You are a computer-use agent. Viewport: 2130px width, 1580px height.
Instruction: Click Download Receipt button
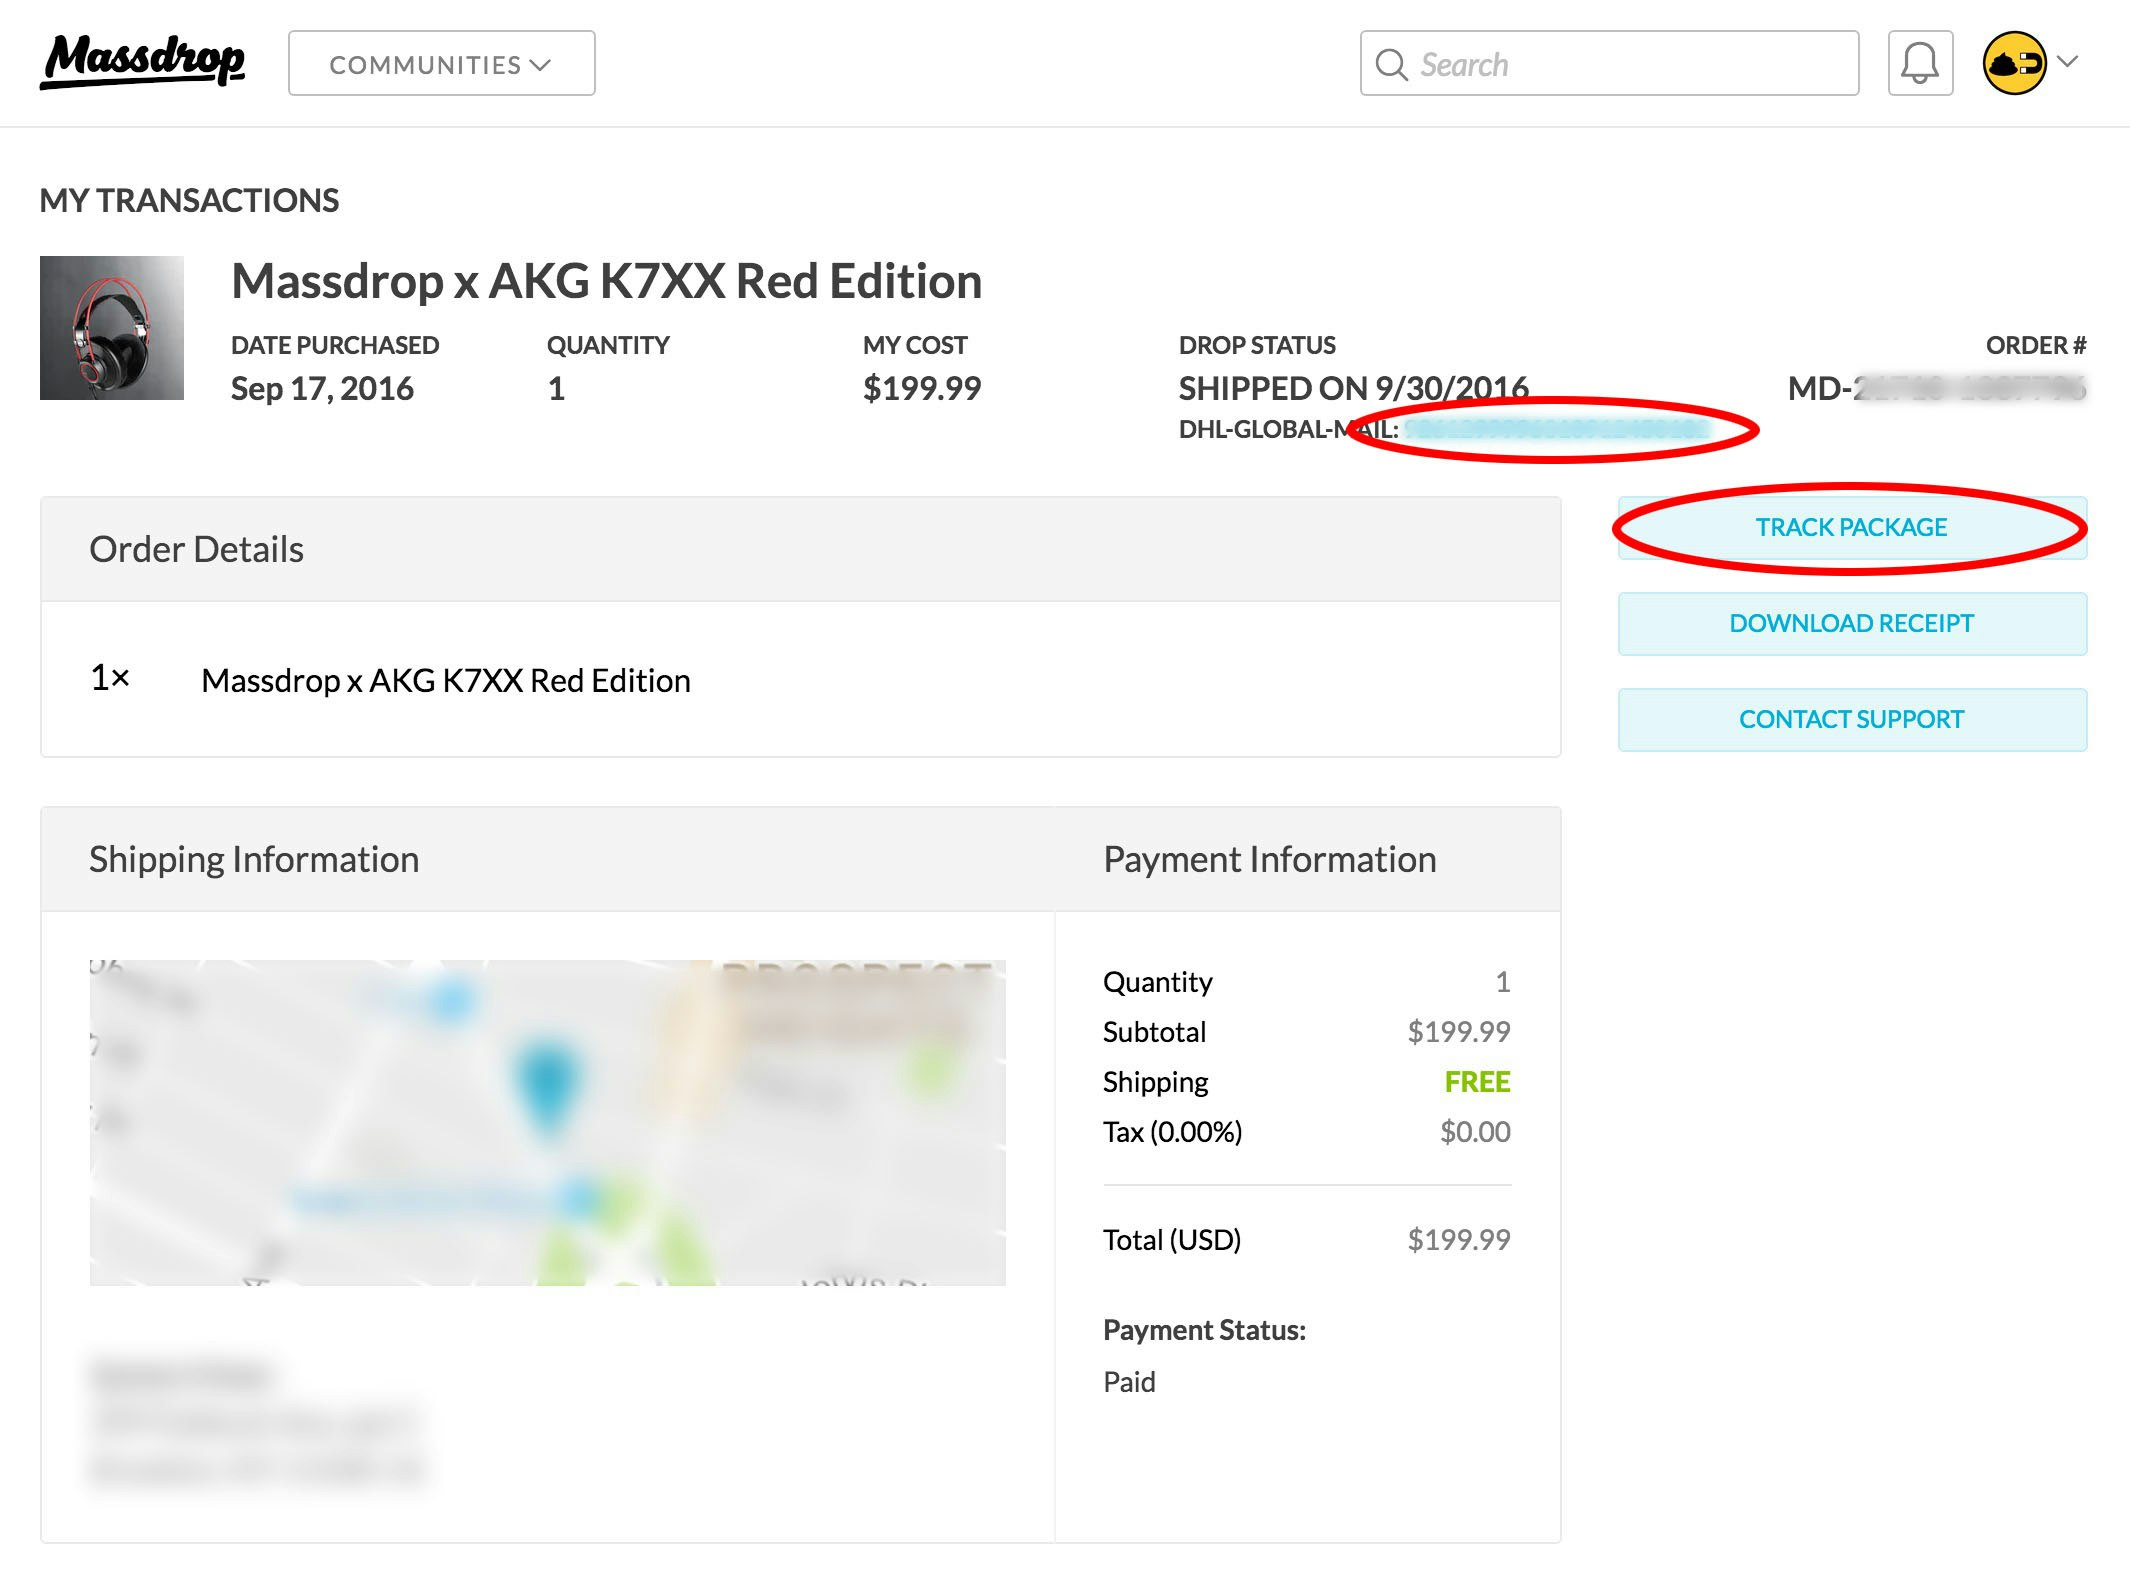[1851, 623]
